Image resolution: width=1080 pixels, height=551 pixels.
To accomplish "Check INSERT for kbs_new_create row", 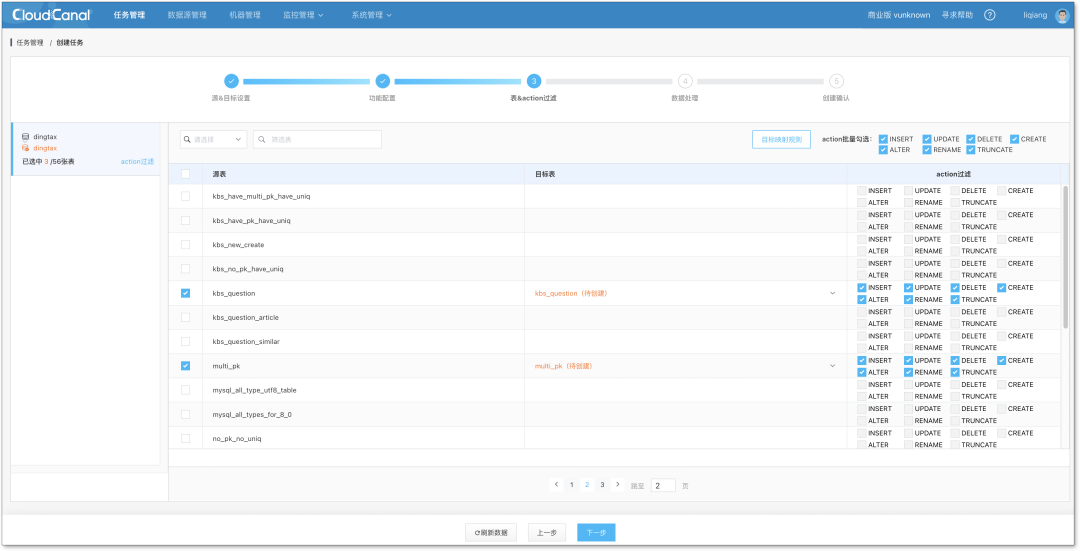I will (862, 239).
